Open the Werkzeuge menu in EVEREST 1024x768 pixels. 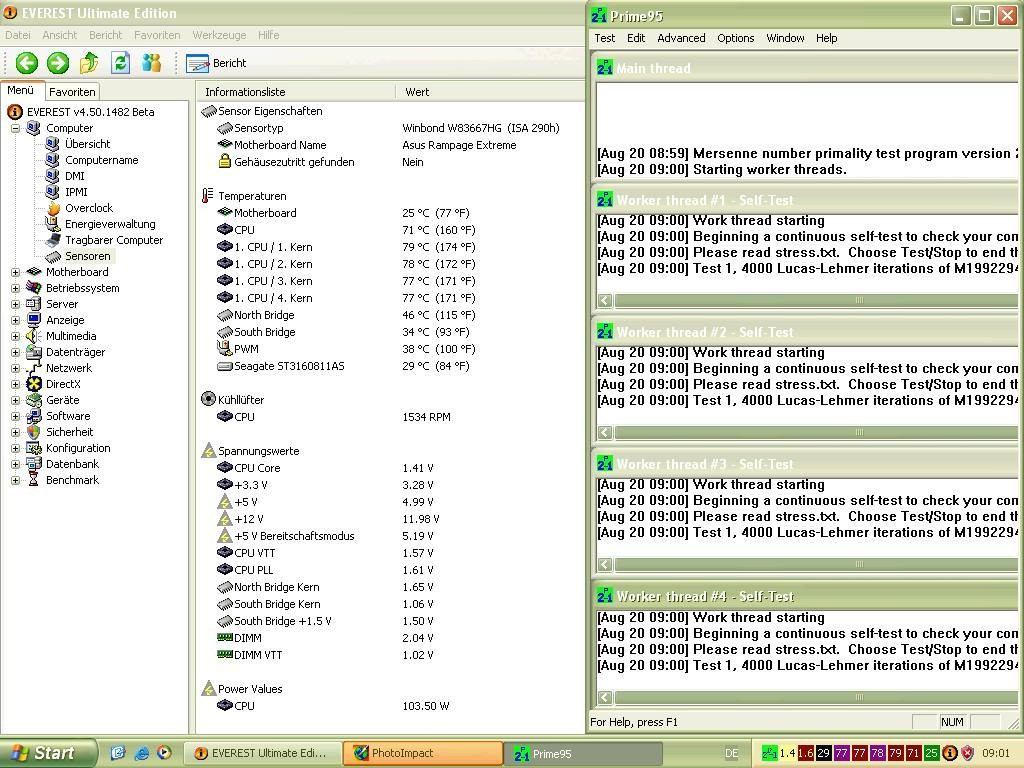pos(219,35)
